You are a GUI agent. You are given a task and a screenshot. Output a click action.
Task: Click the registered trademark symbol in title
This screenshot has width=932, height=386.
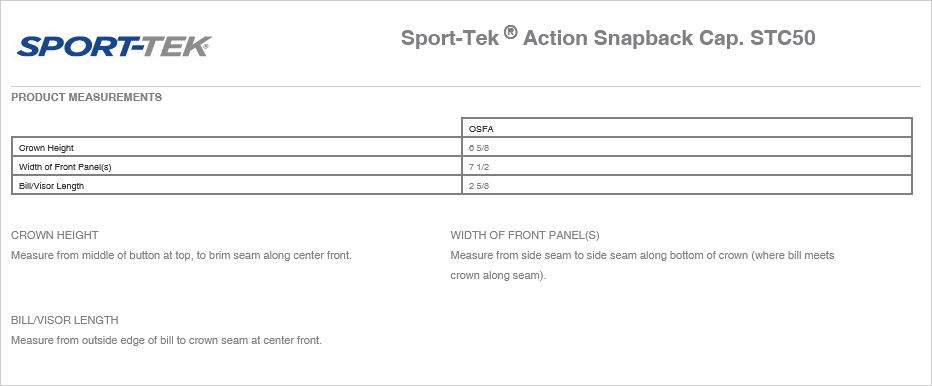click(511, 32)
